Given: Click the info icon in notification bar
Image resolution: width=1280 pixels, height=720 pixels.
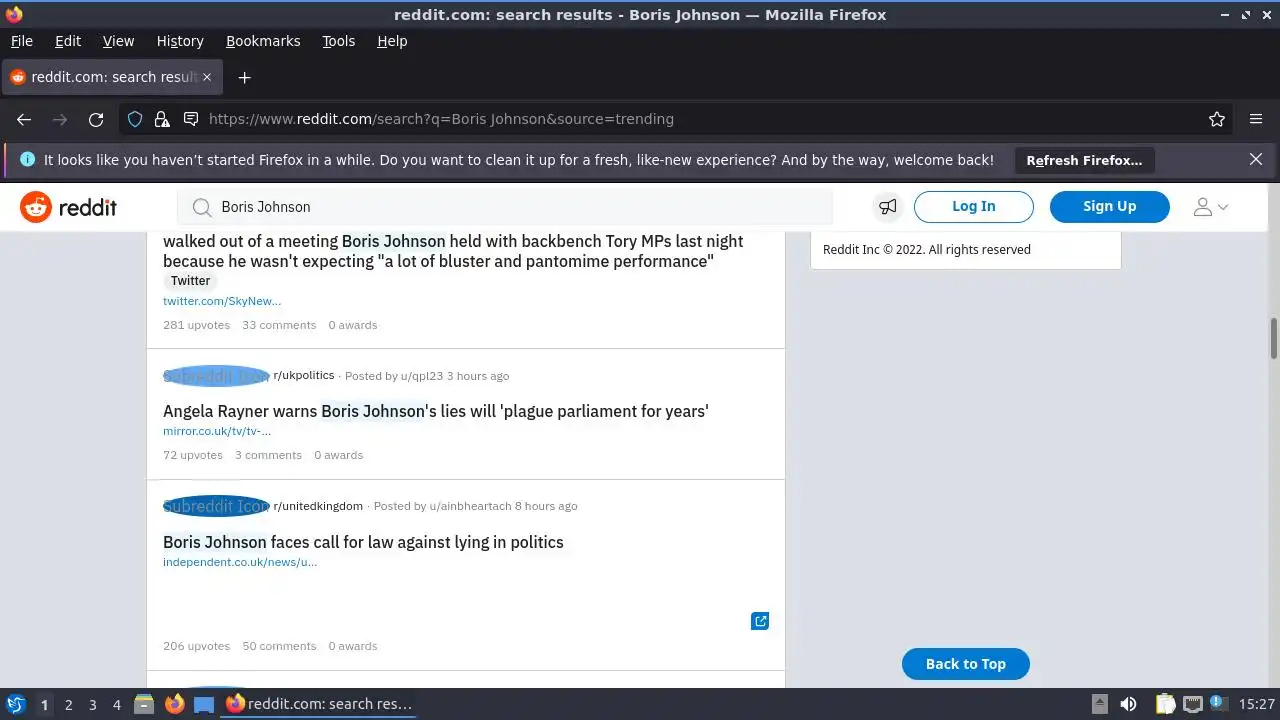Looking at the screenshot, I should (27, 159).
